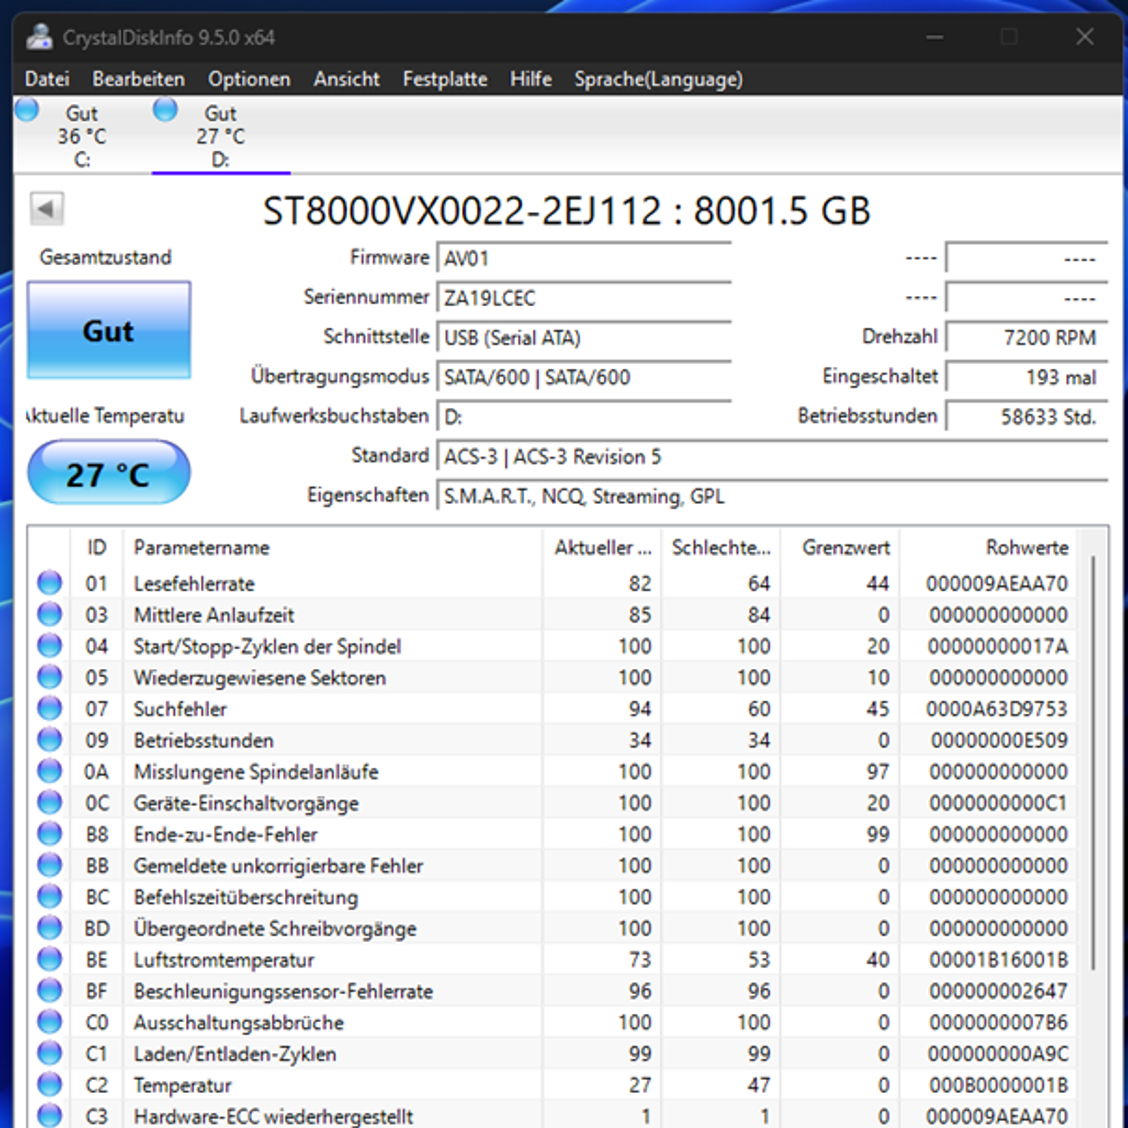Click the Standard field ACS-3 Revision 5
The image size is (1128, 1128).
tap(772, 456)
